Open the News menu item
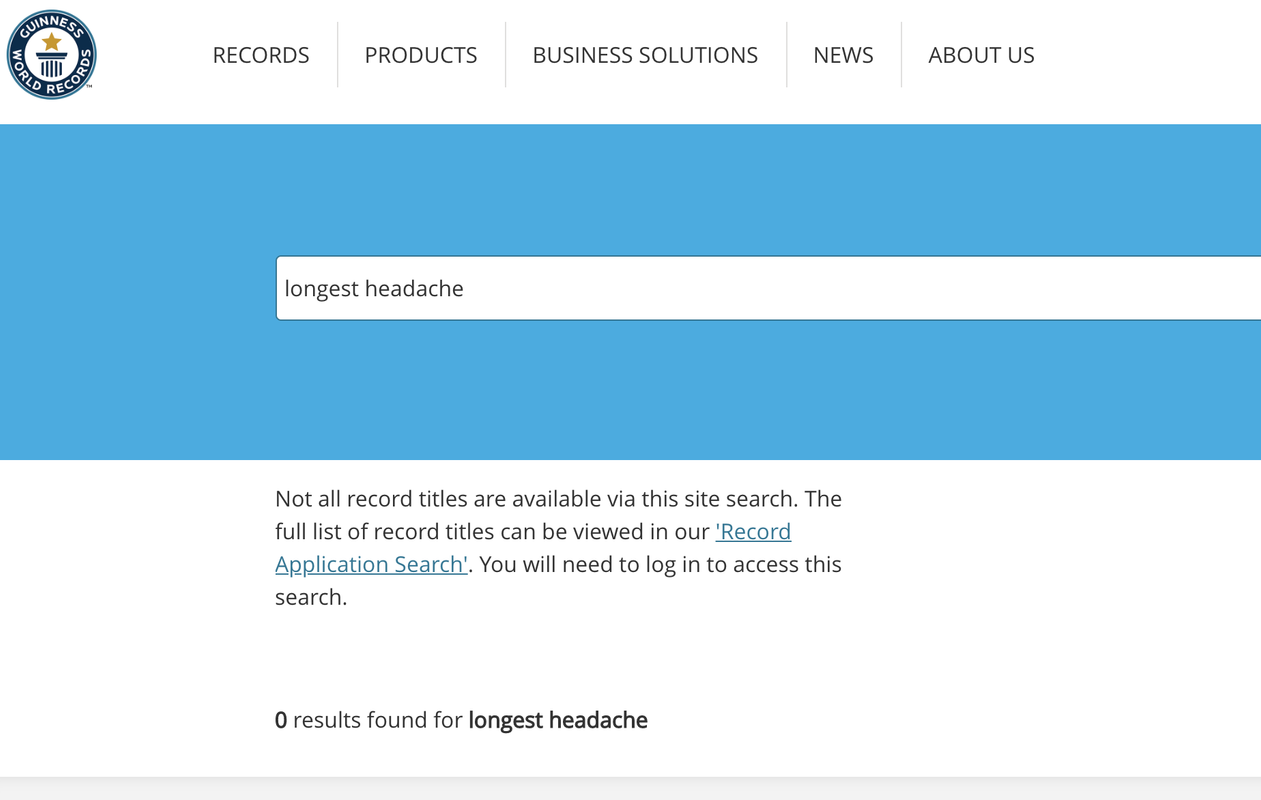Viewport: 1261px width, 800px height. (x=843, y=55)
